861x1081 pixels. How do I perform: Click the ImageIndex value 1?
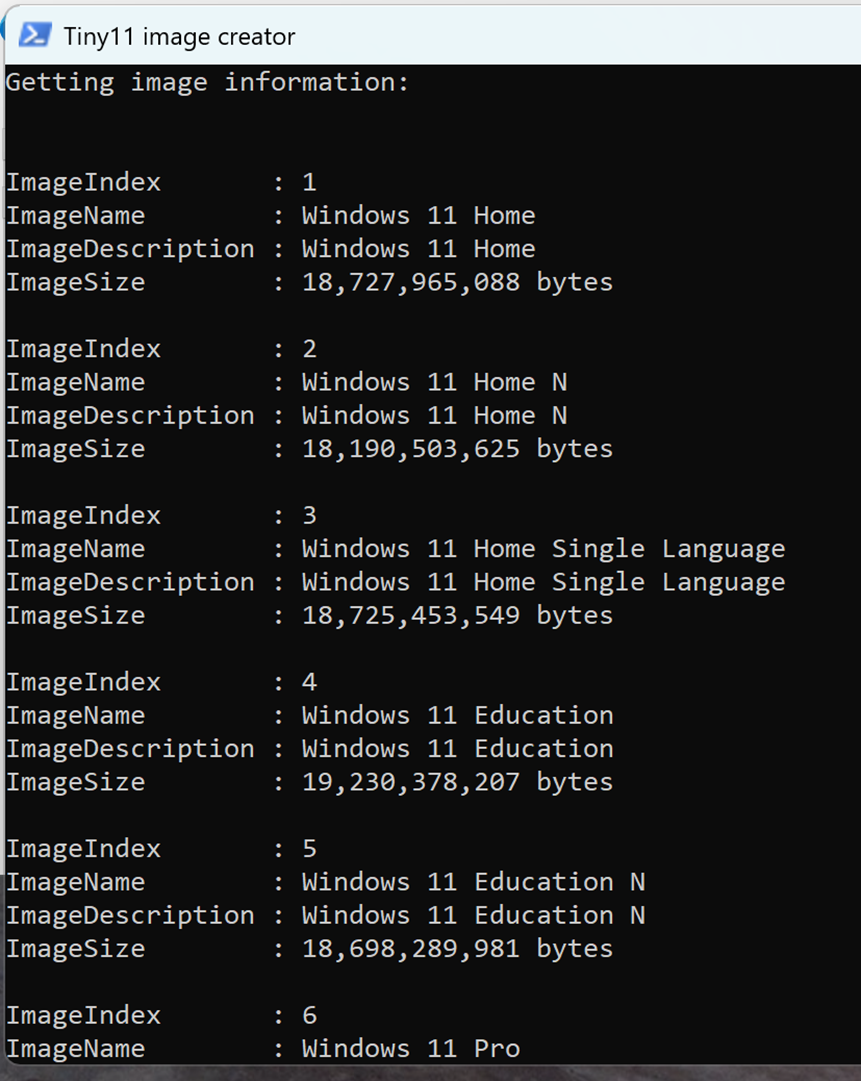coord(309,182)
